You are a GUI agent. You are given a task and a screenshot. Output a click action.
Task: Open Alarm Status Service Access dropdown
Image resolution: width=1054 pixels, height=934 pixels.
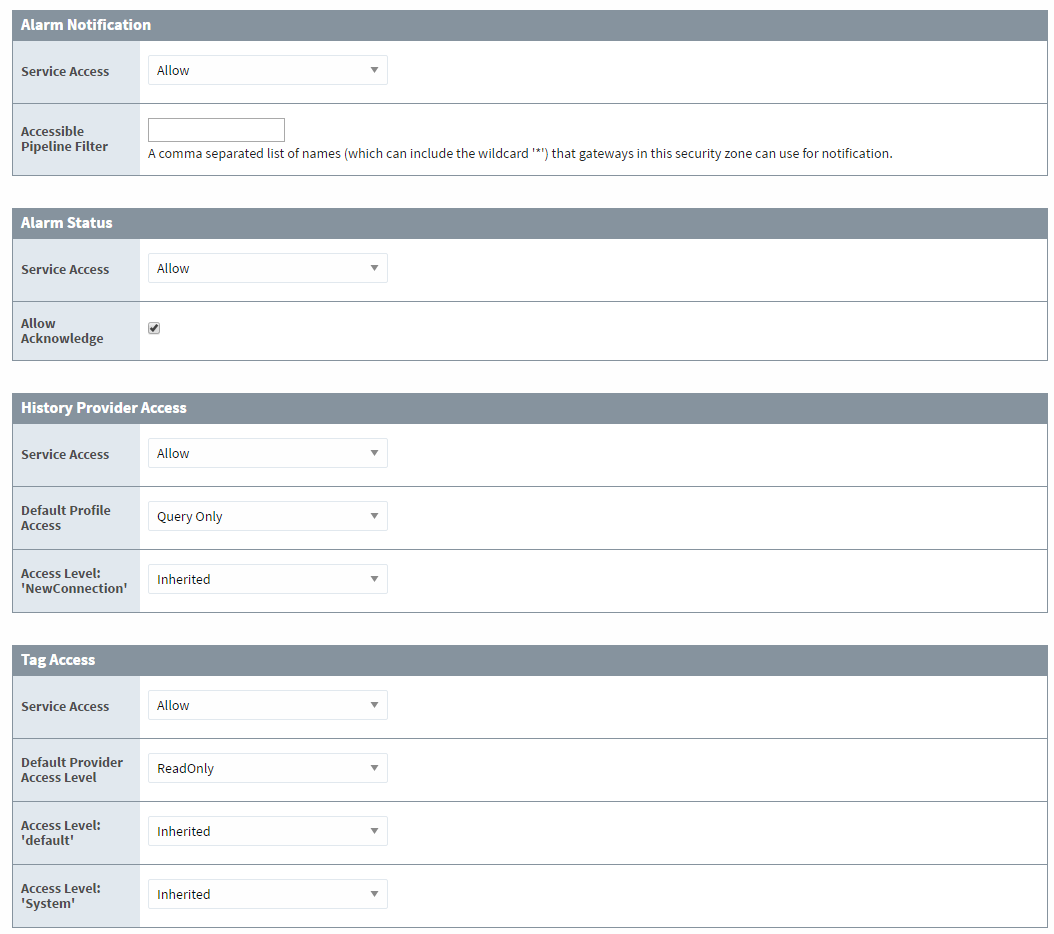tap(267, 269)
